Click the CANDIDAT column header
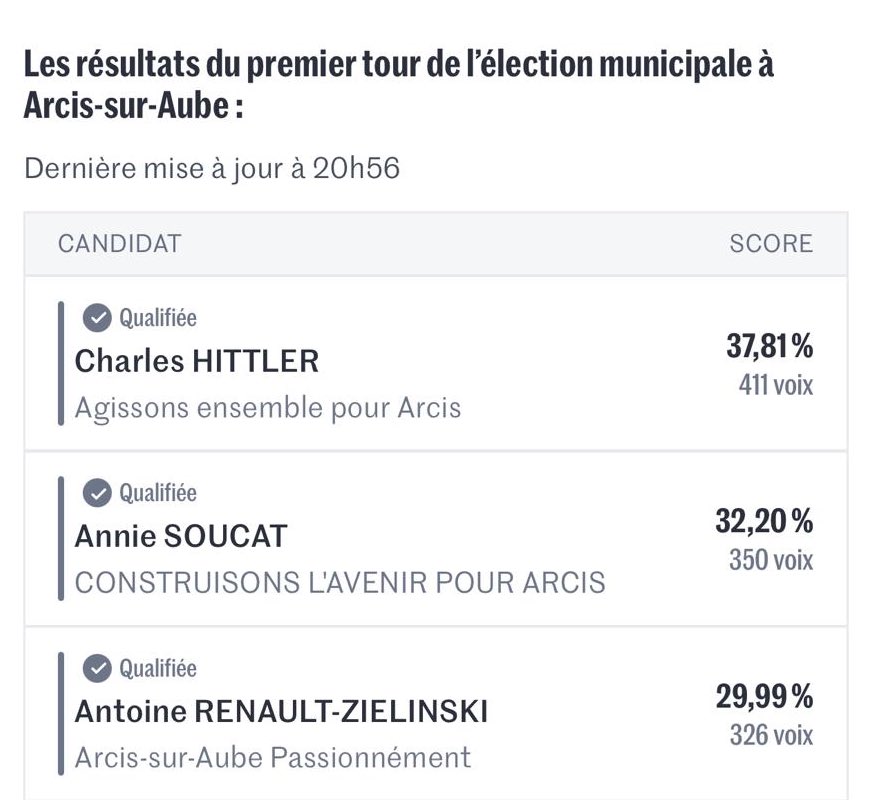This screenshot has height=800, width=878. (x=120, y=244)
